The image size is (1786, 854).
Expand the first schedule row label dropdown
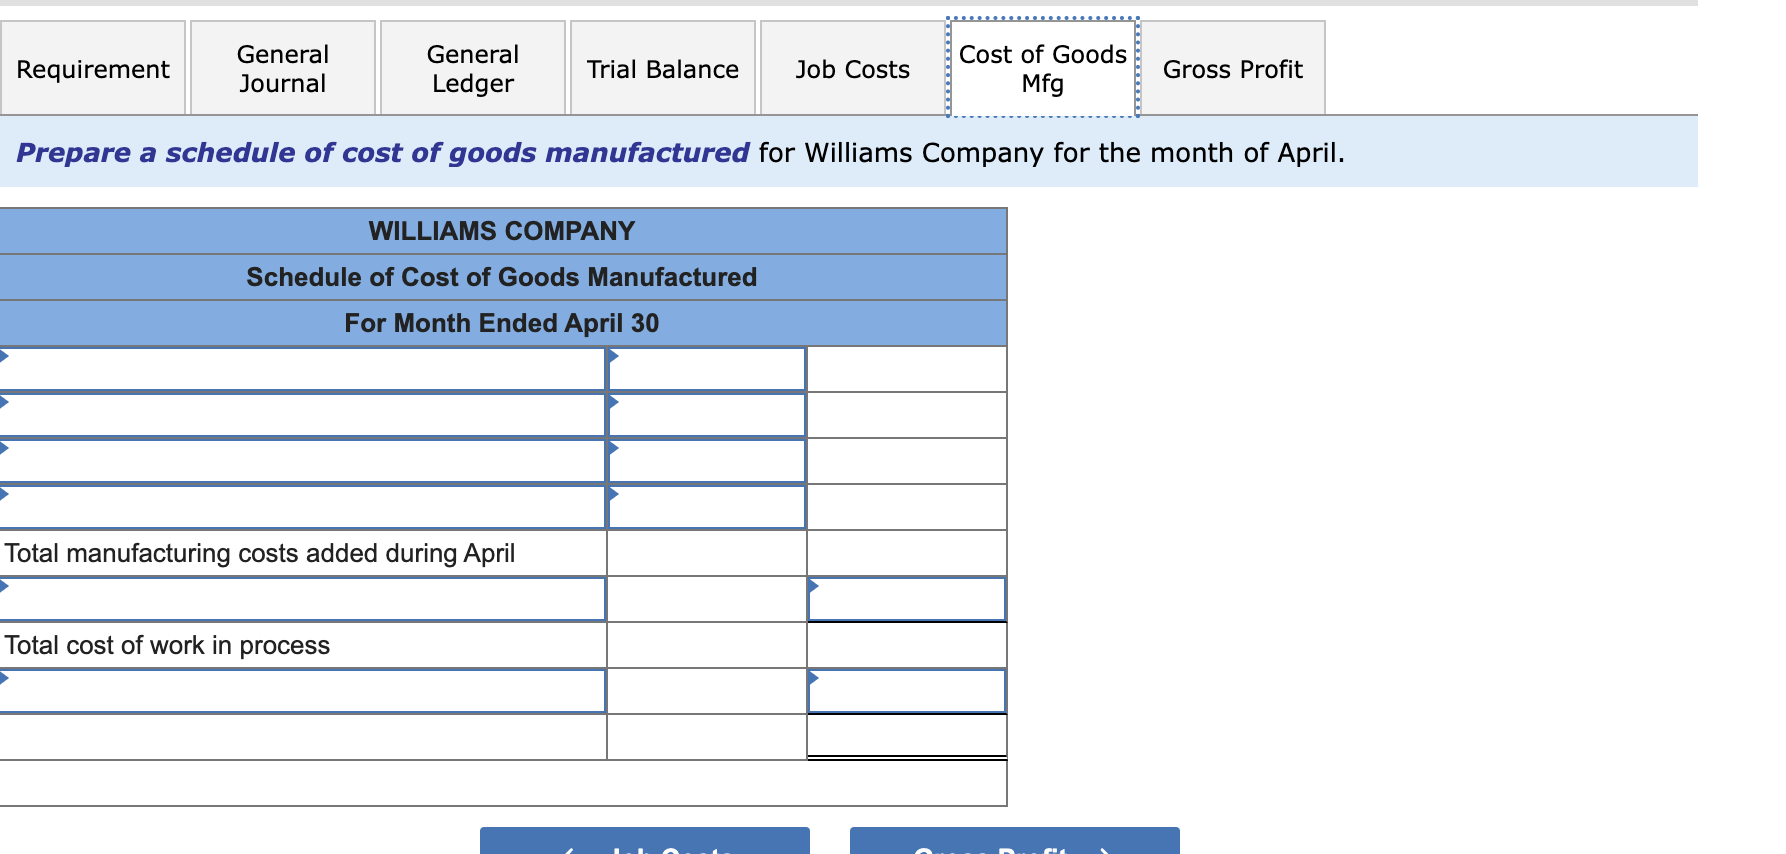pos(300,368)
